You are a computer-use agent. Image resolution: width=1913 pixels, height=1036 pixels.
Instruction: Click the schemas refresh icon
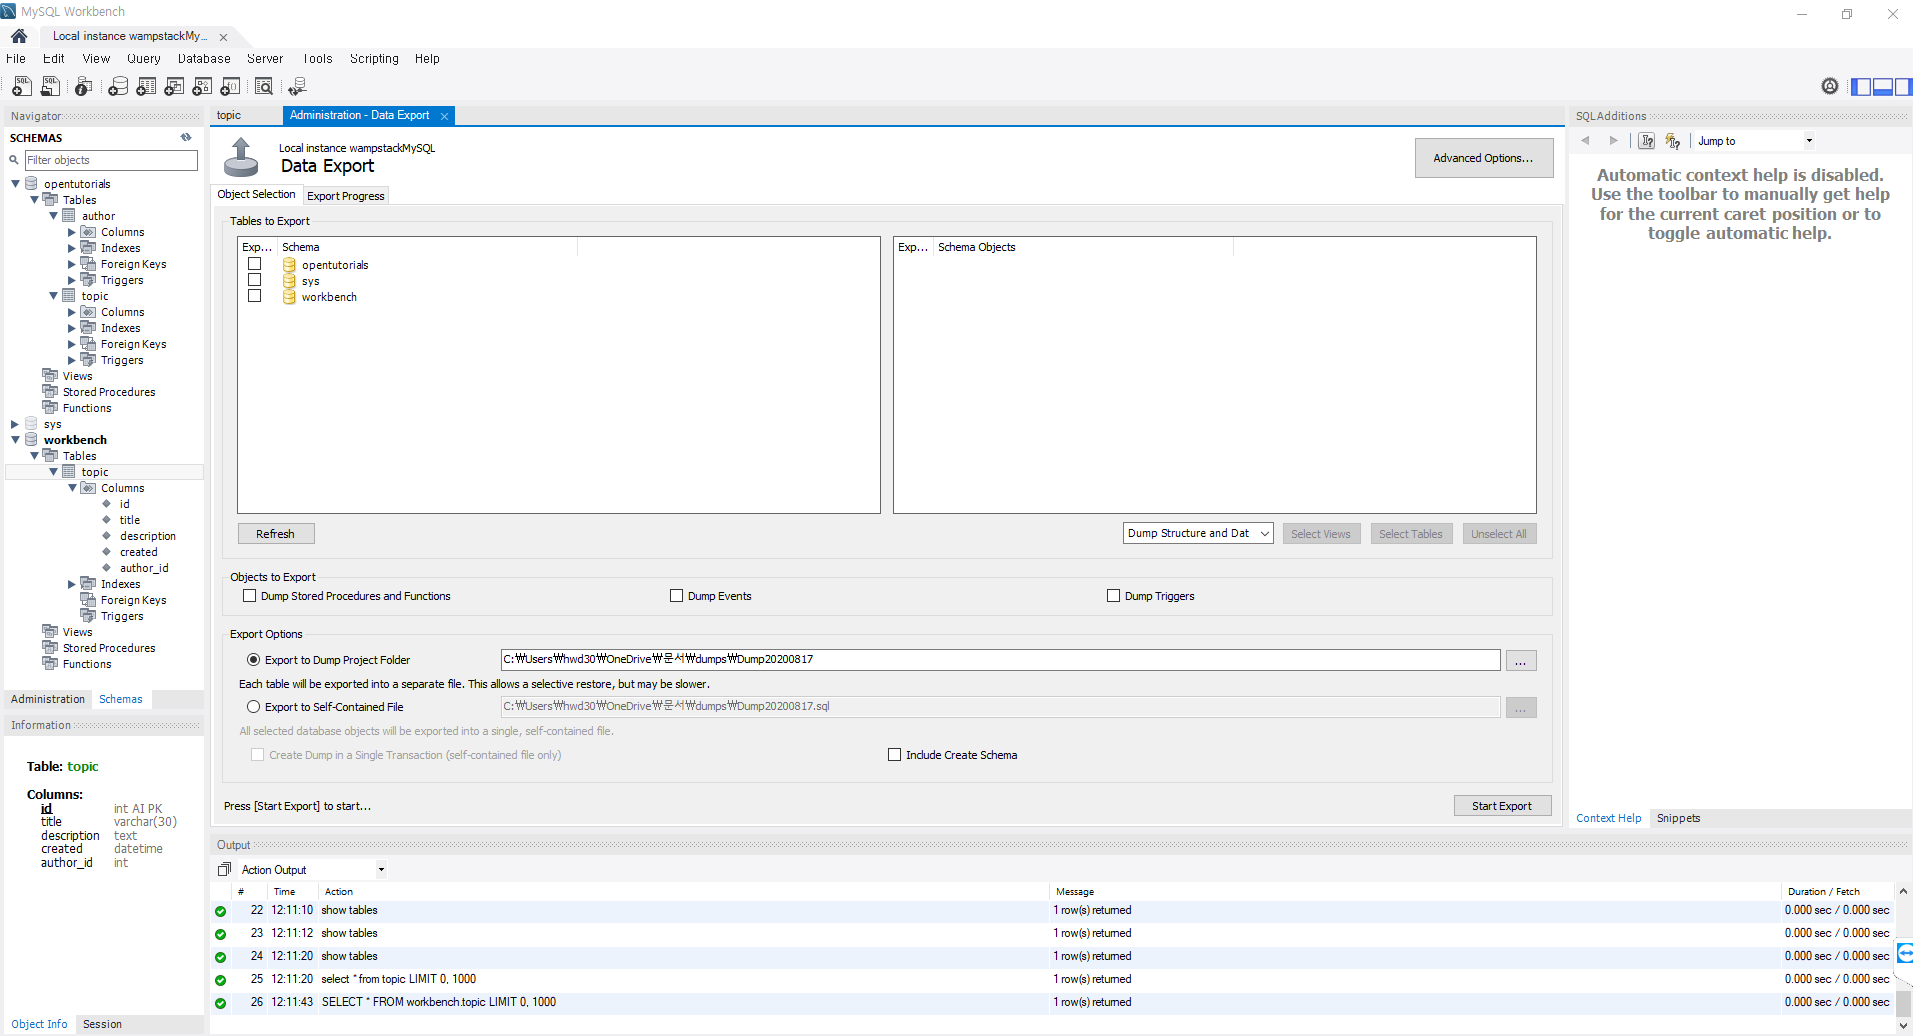(186, 137)
